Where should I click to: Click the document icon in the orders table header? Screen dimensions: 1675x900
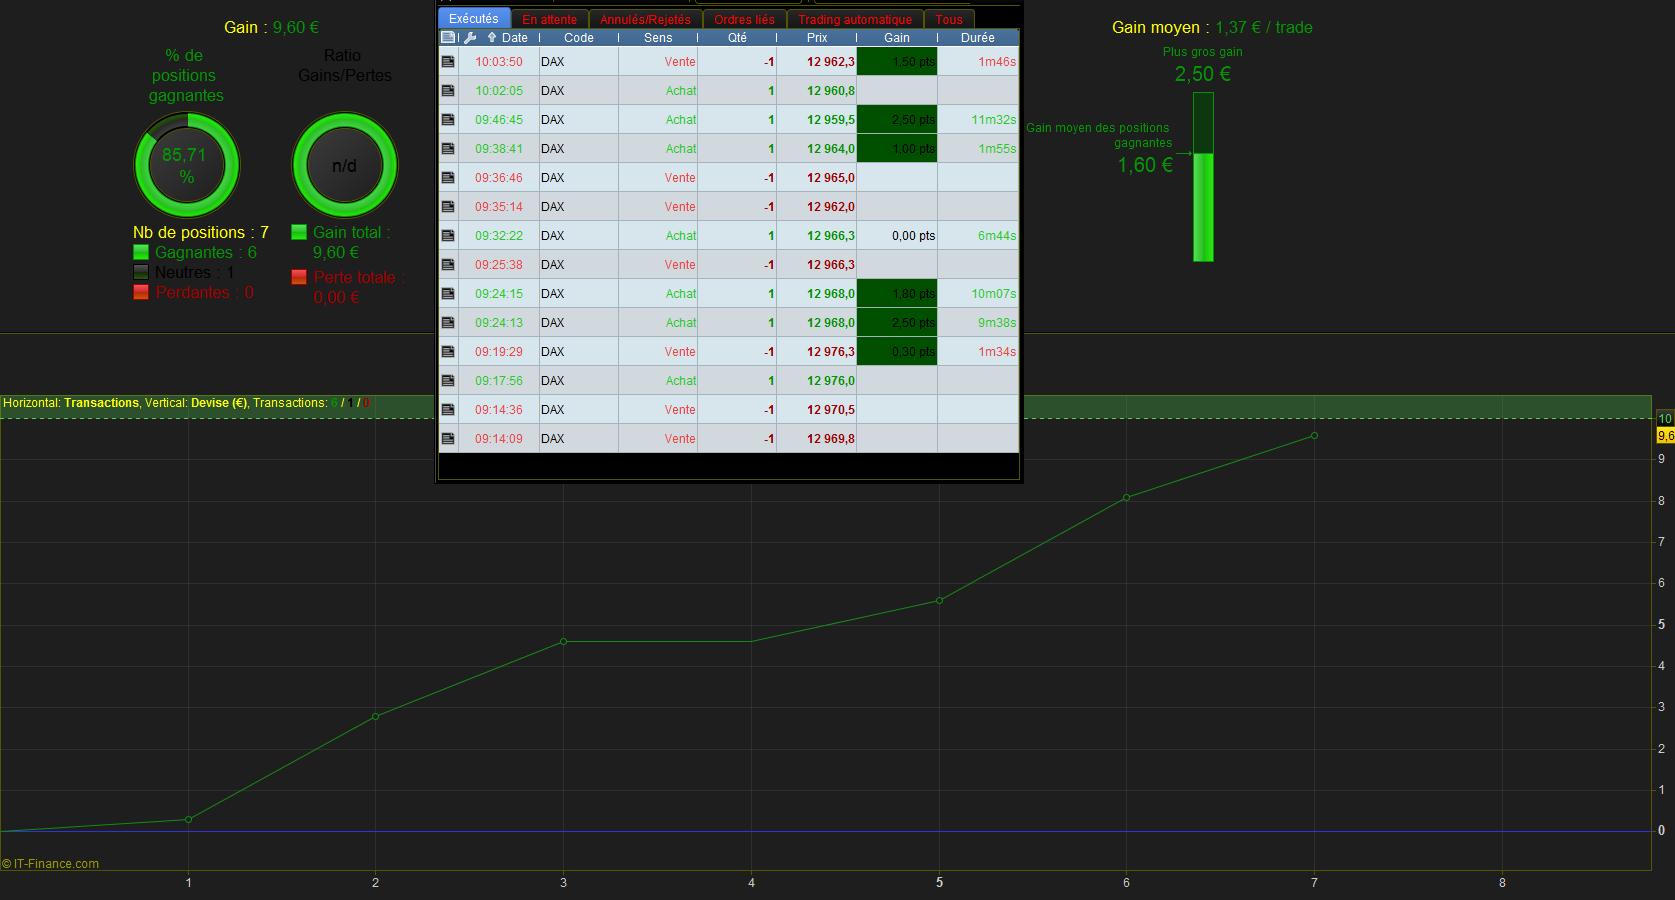pos(448,38)
